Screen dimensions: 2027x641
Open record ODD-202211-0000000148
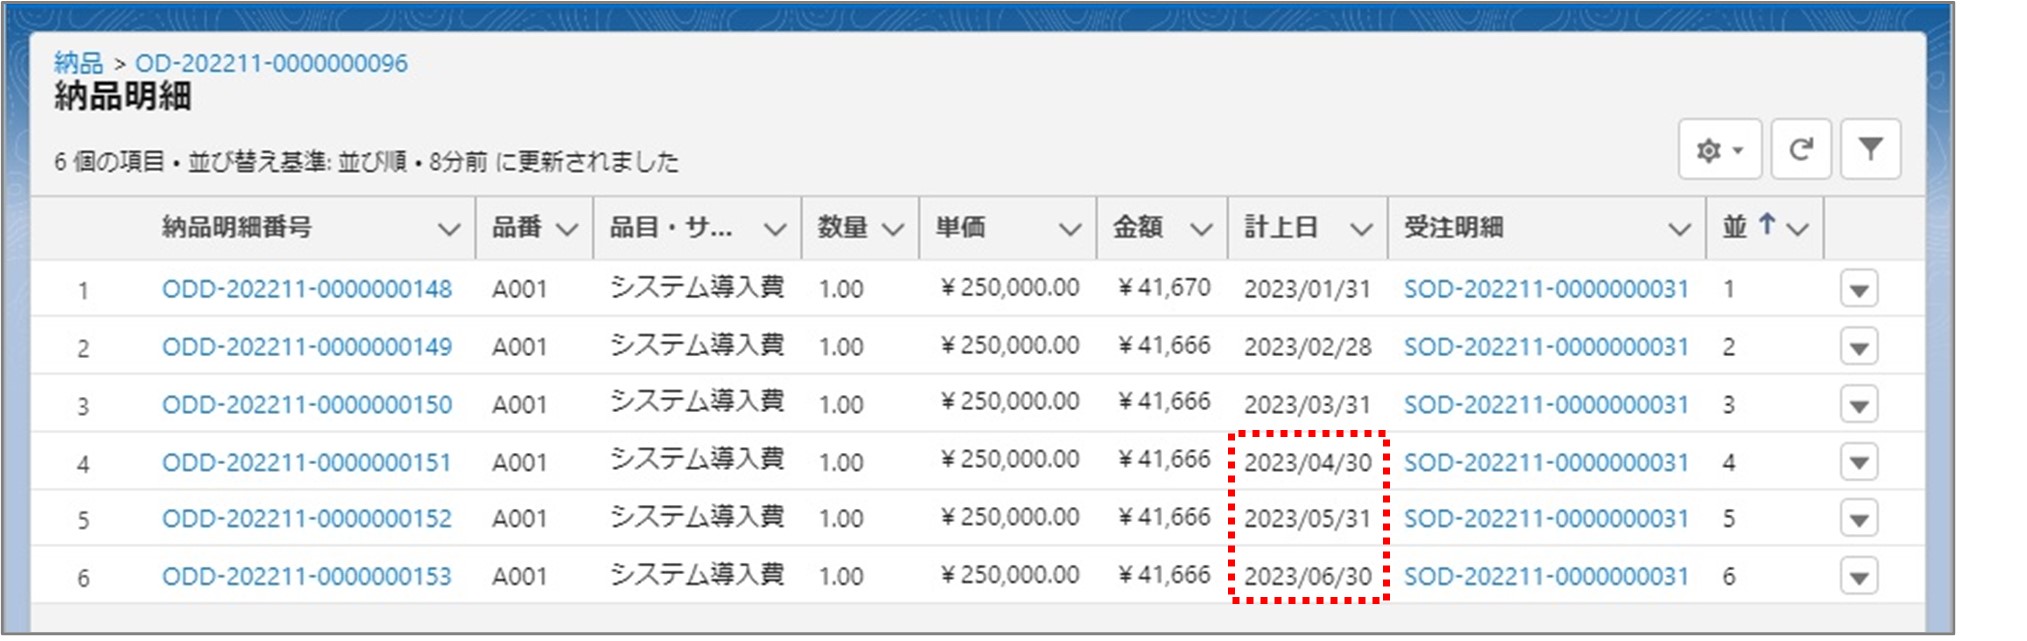click(x=307, y=289)
